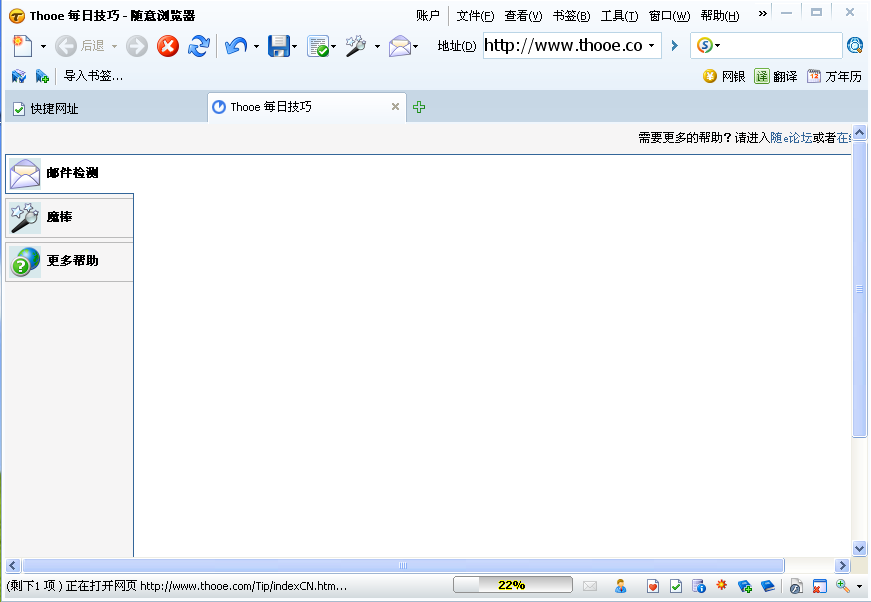Select 邮件检测 in the tips sidebar

pyautogui.click(x=69, y=173)
